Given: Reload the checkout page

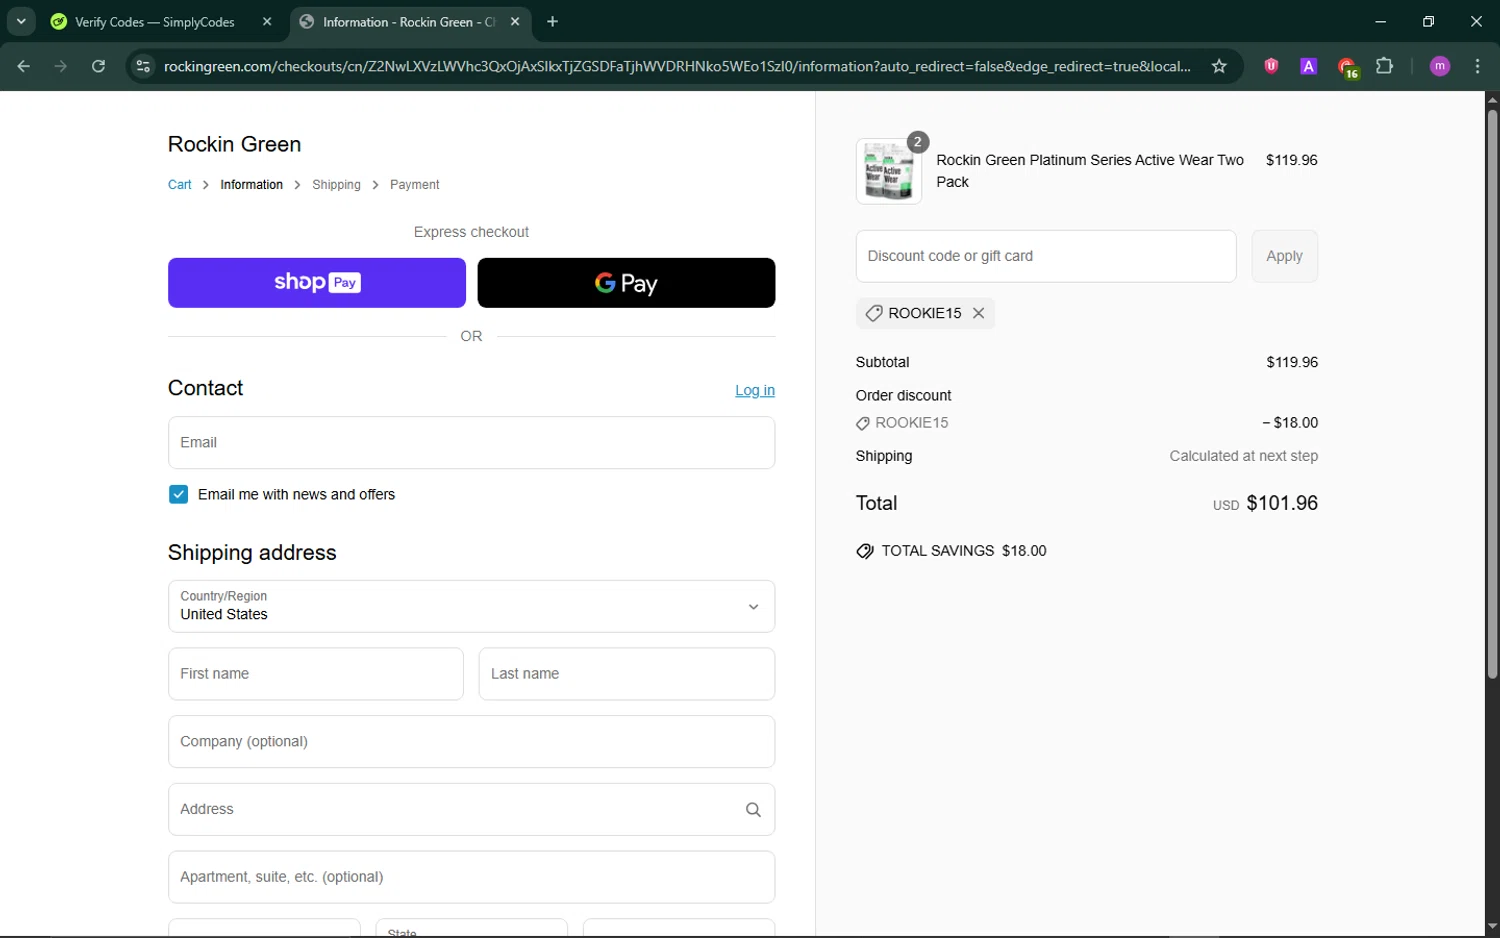Looking at the screenshot, I should 98,66.
